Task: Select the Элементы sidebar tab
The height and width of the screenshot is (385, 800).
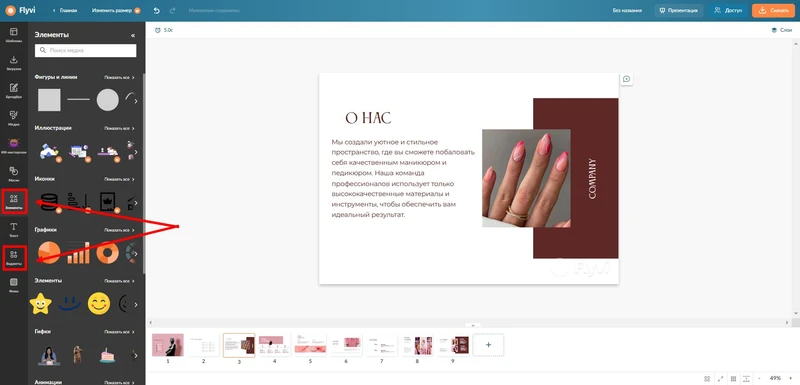Action: (14, 202)
